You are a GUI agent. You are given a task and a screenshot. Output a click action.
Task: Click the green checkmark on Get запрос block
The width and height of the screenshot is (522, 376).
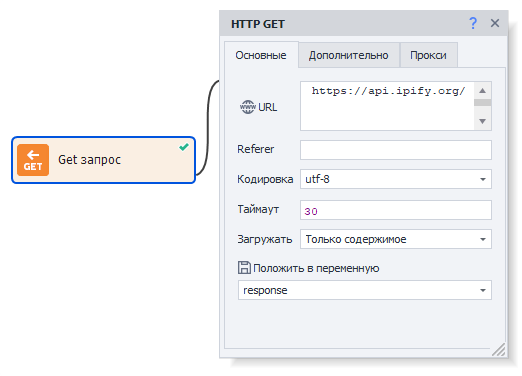pyautogui.click(x=184, y=147)
